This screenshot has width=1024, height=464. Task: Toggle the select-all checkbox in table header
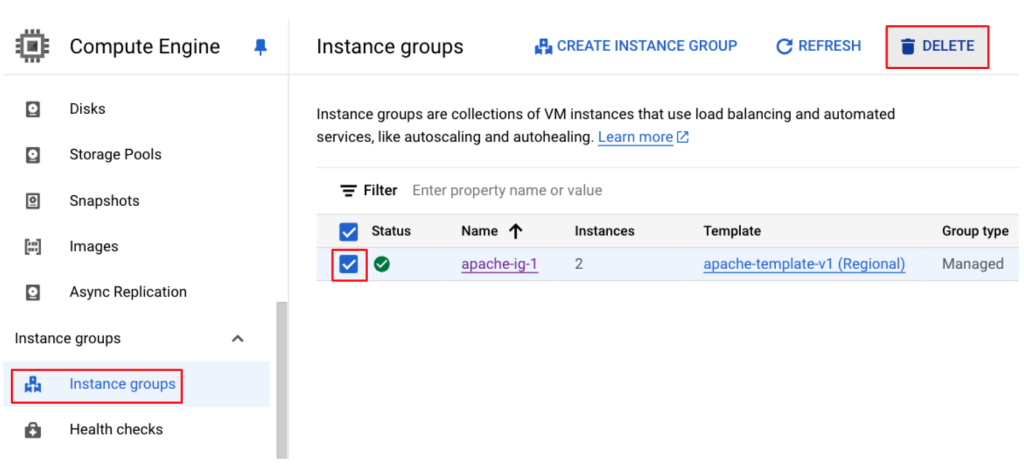349,231
